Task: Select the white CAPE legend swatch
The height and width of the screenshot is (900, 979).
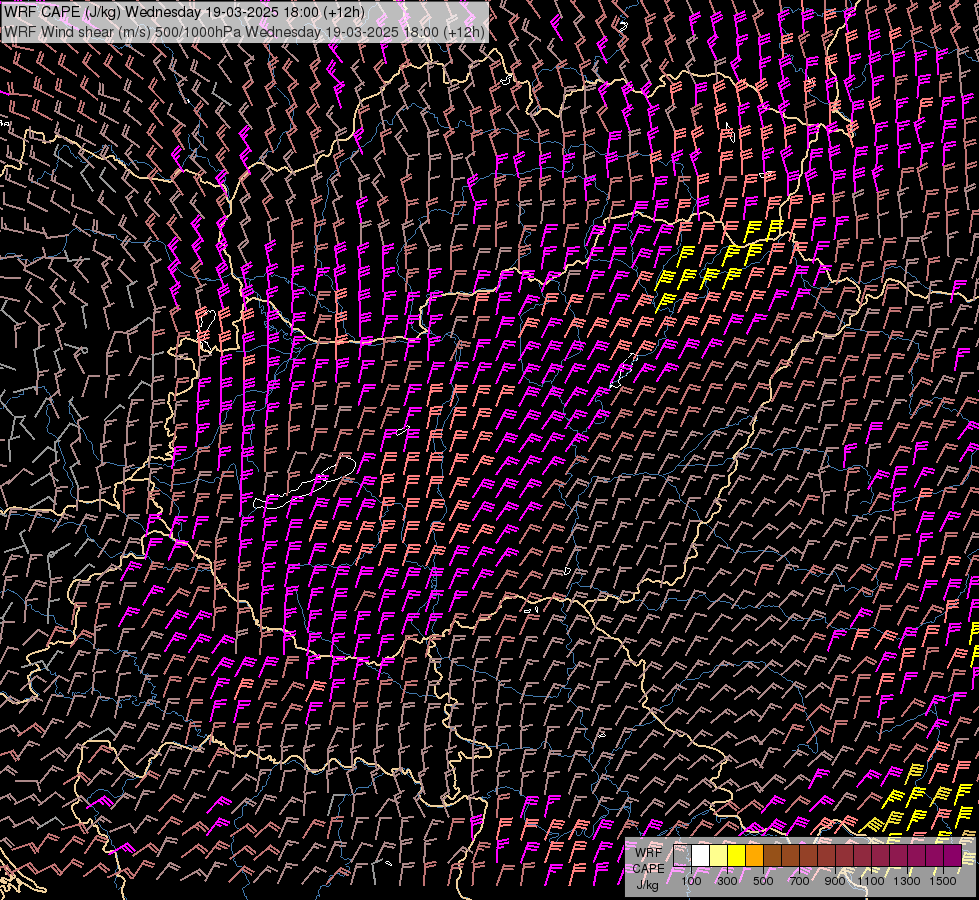Action: coord(701,856)
